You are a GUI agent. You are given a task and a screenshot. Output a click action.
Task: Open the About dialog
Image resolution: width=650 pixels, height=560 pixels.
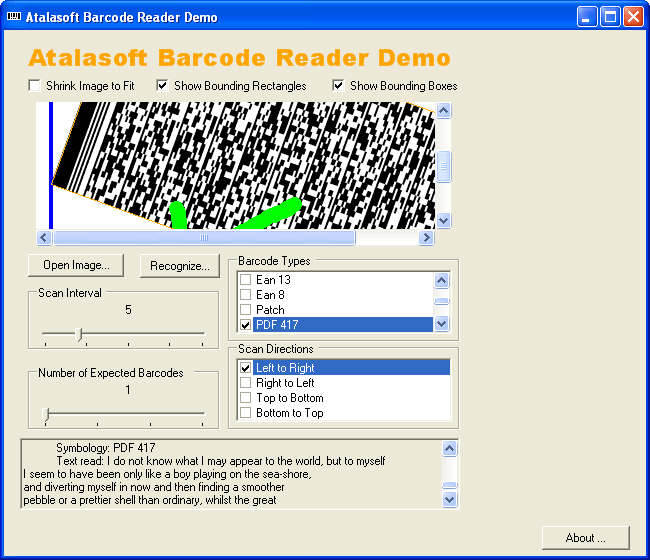pos(585,538)
